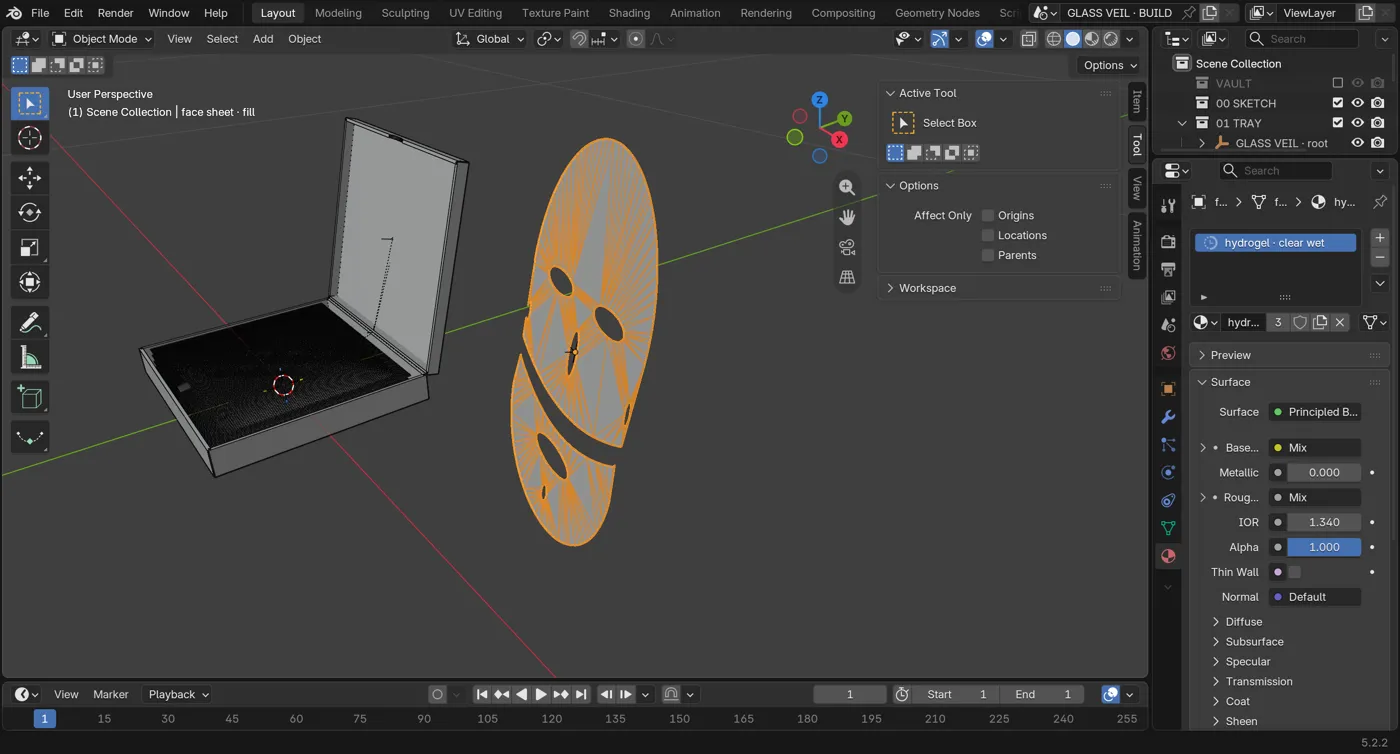Image resolution: width=1400 pixels, height=754 pixels.
Task: Choose the Measure tool
Action: [x=30, y=358]
